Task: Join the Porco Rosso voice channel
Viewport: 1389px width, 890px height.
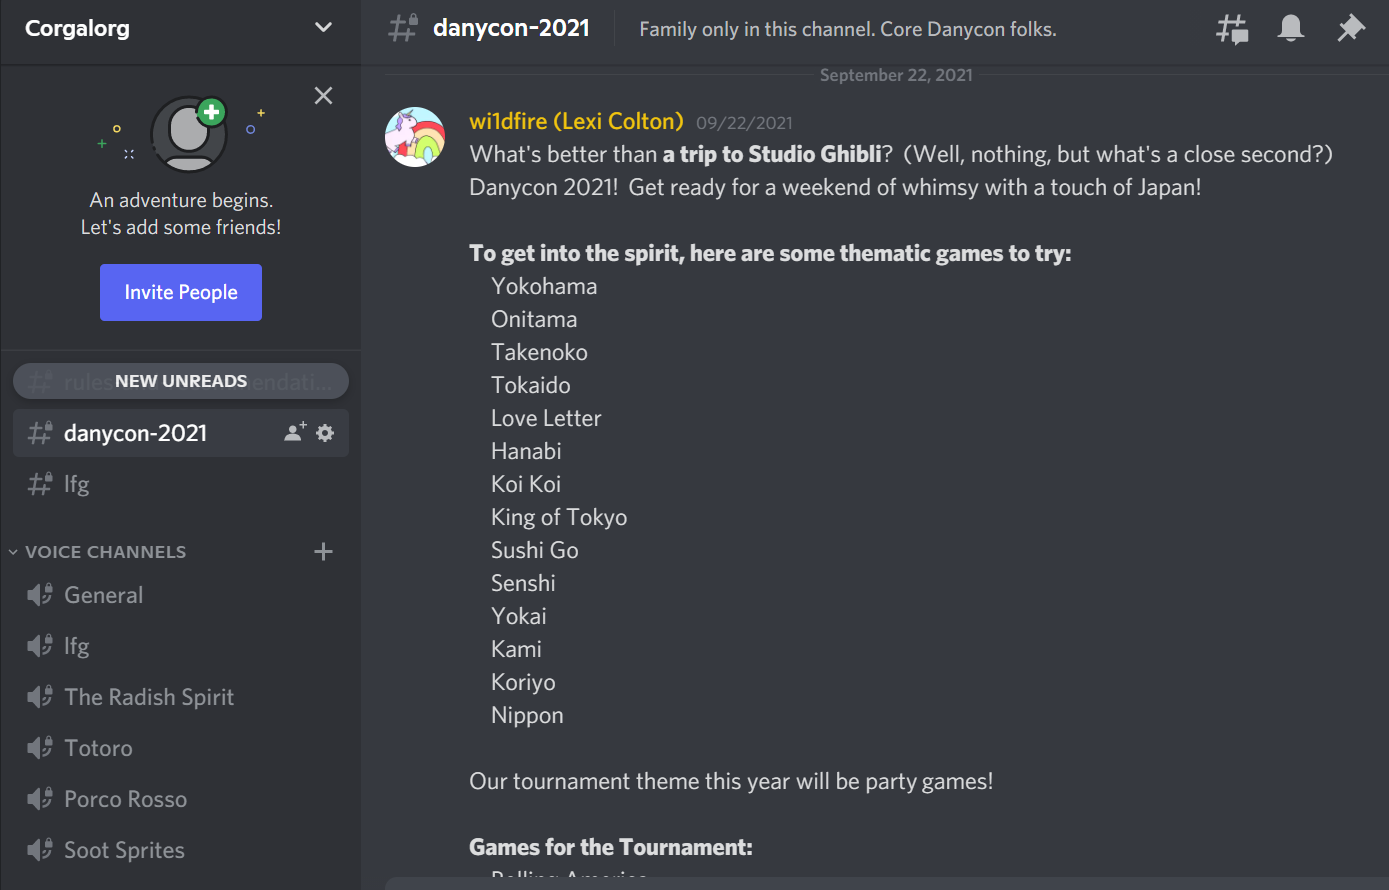Action: [180, 799]
